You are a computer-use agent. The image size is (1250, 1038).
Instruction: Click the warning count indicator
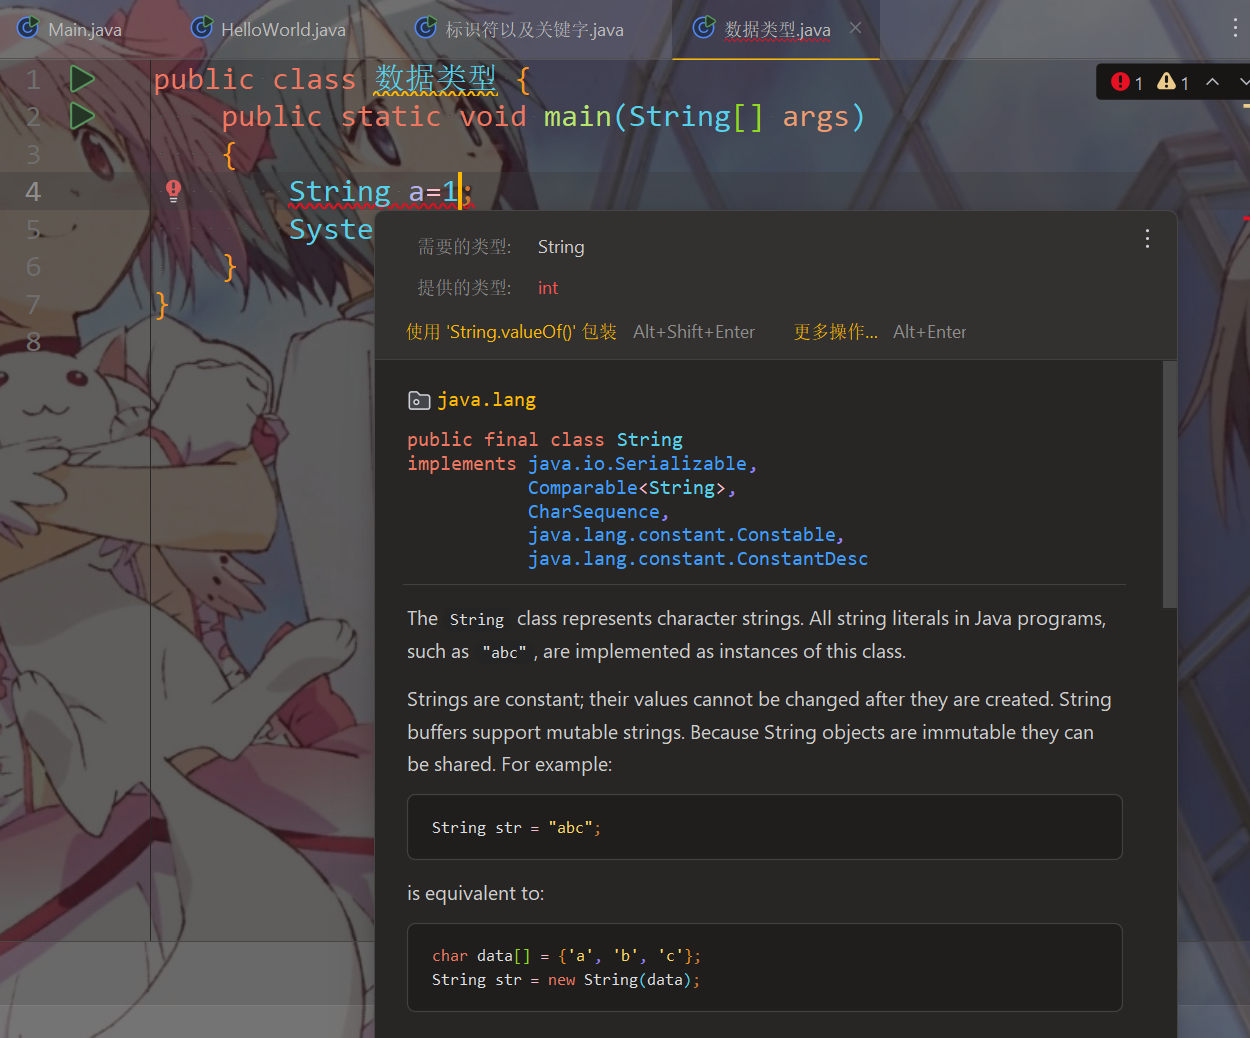pos(1173,82)
